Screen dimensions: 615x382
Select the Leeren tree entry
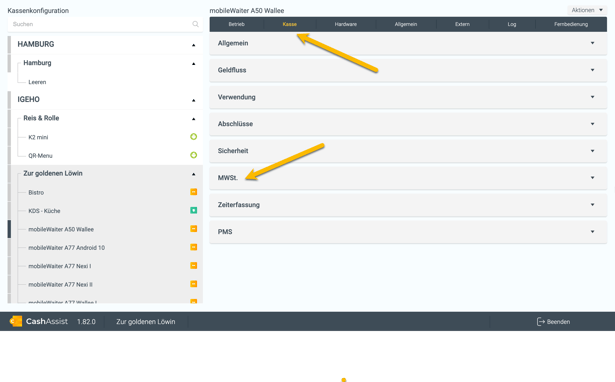tap(37, 82)
